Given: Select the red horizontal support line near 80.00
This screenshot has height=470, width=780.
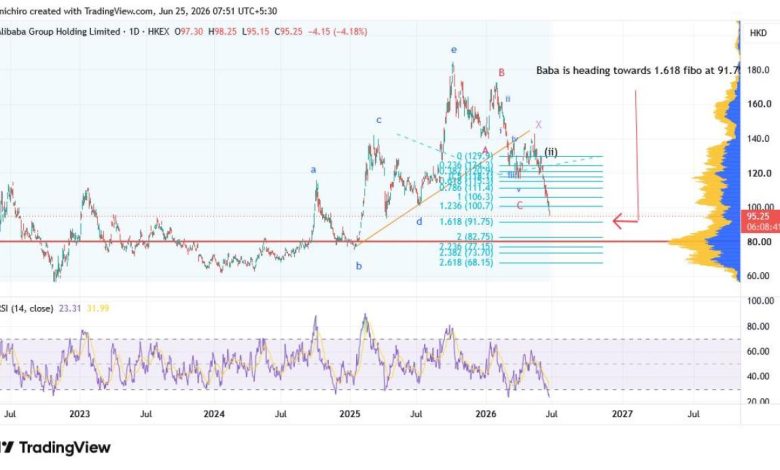Looking at the screenshot, I should click(333, 242).
